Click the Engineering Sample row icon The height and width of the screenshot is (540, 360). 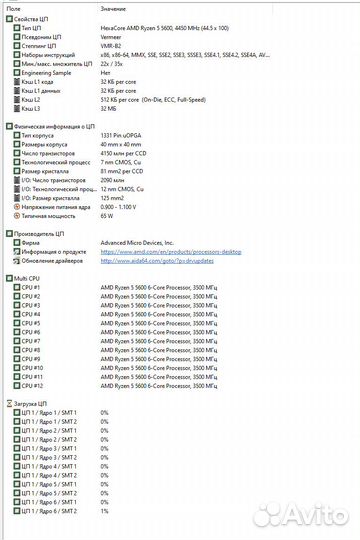pyautogui.click(x=17, y=73)
